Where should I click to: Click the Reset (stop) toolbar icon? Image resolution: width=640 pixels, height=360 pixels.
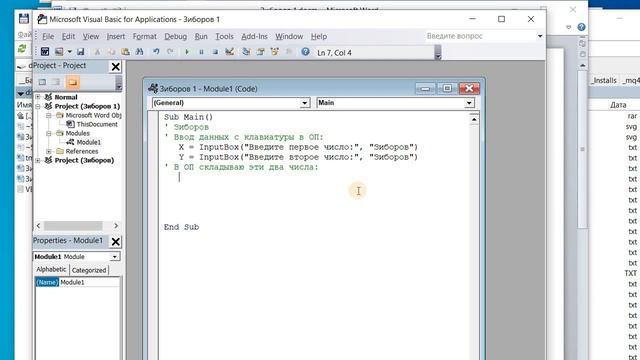[x=215, y=52]
